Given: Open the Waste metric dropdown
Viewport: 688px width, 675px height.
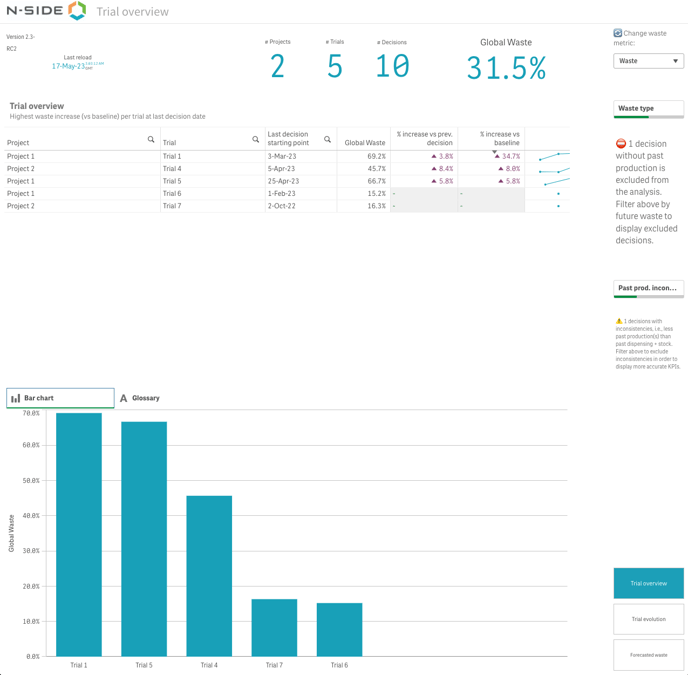Looking at the screenshot, I should pos(648,61).
